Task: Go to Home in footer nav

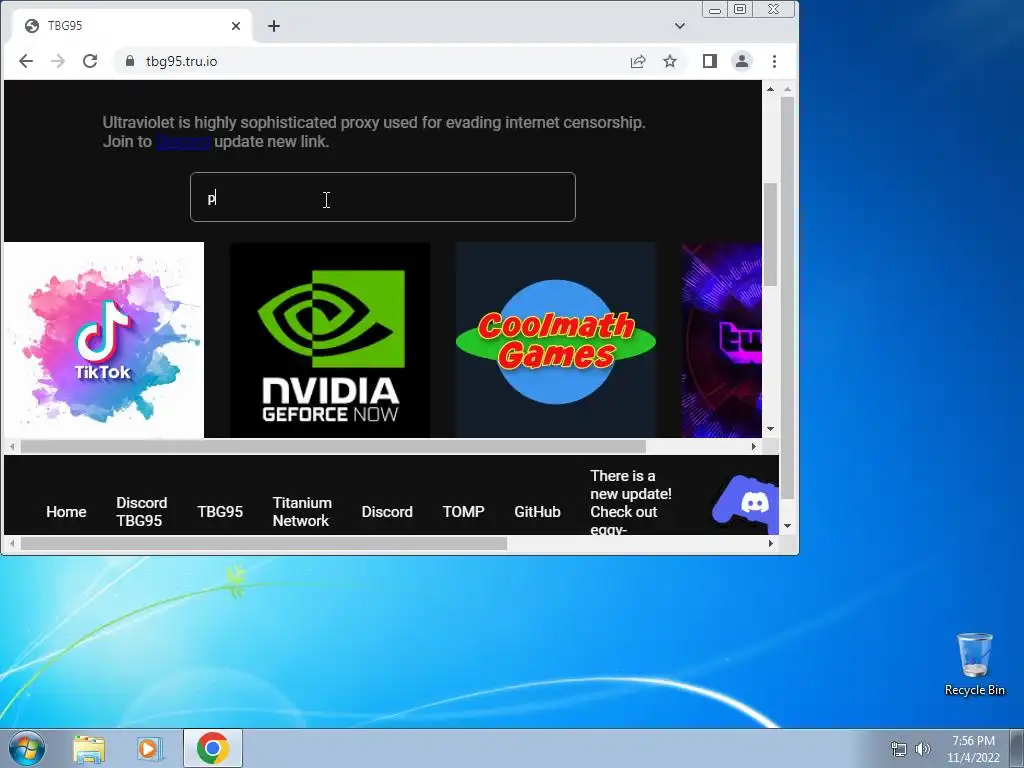Action: (x=66, y=512)
